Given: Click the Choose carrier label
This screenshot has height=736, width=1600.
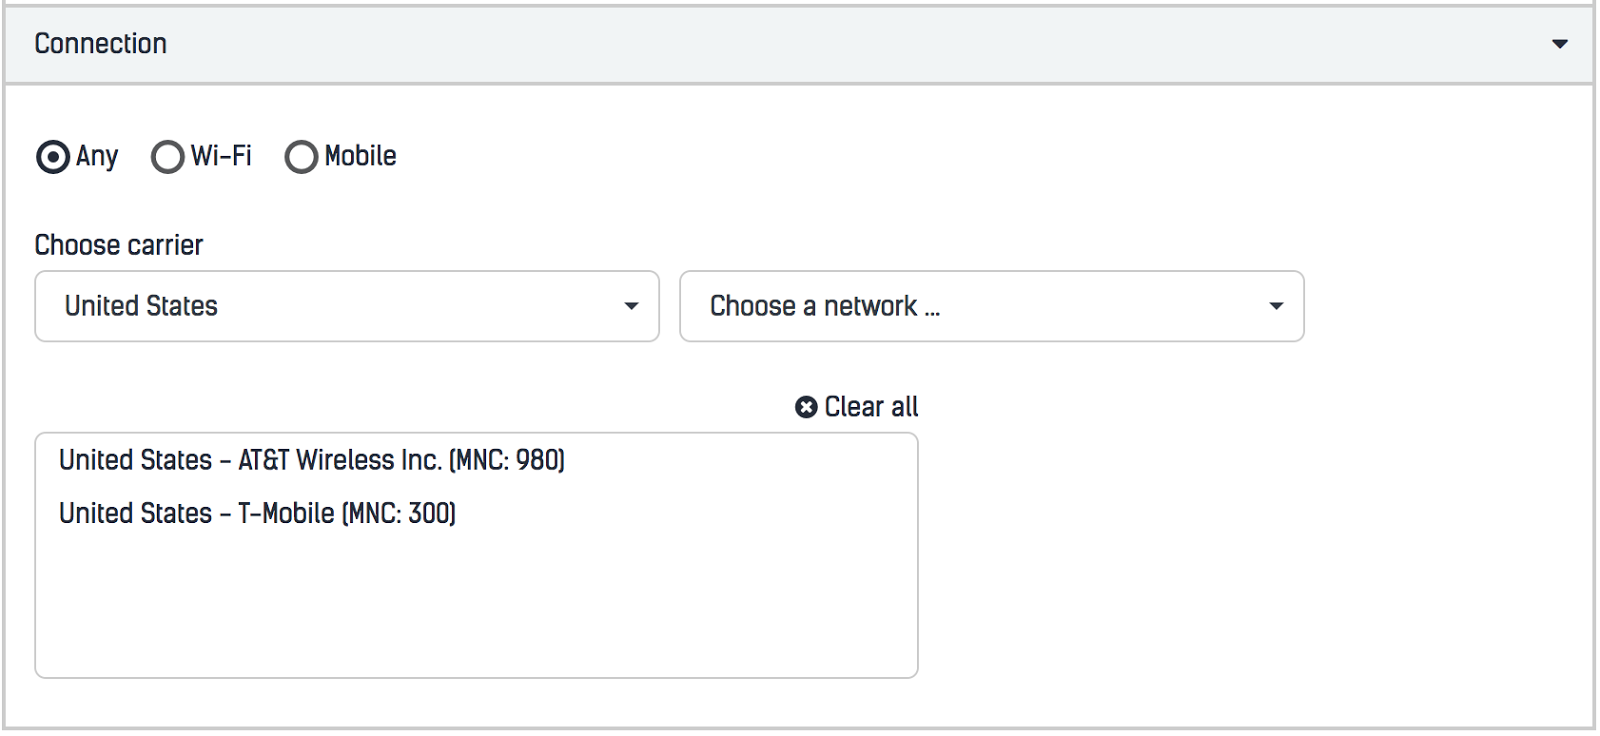Looking at the screenshot, I should 119,245.
